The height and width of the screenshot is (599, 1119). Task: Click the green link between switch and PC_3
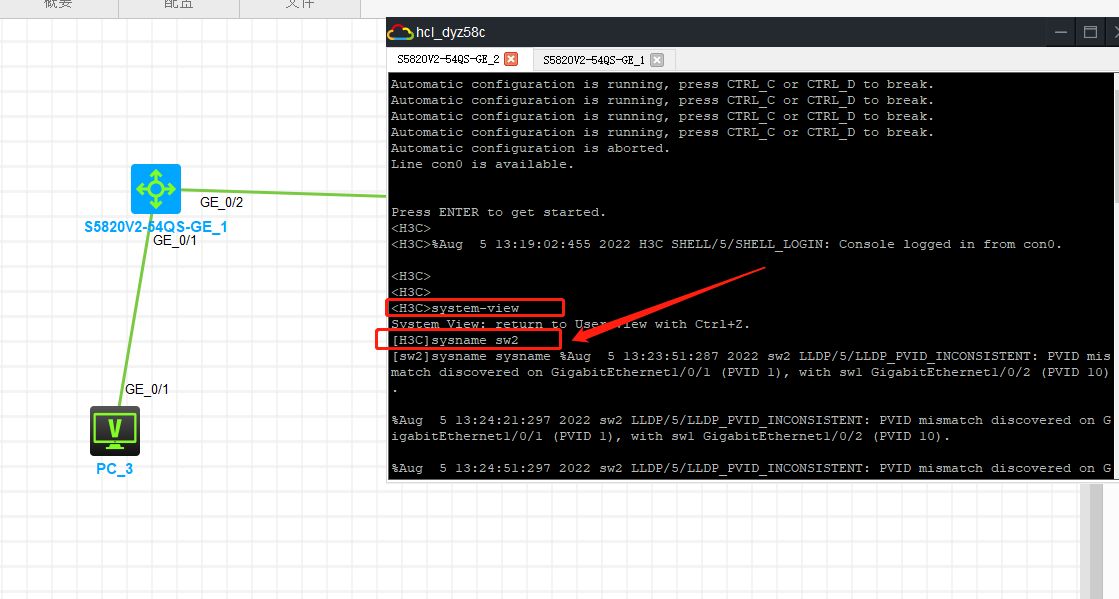coord(135,310)
